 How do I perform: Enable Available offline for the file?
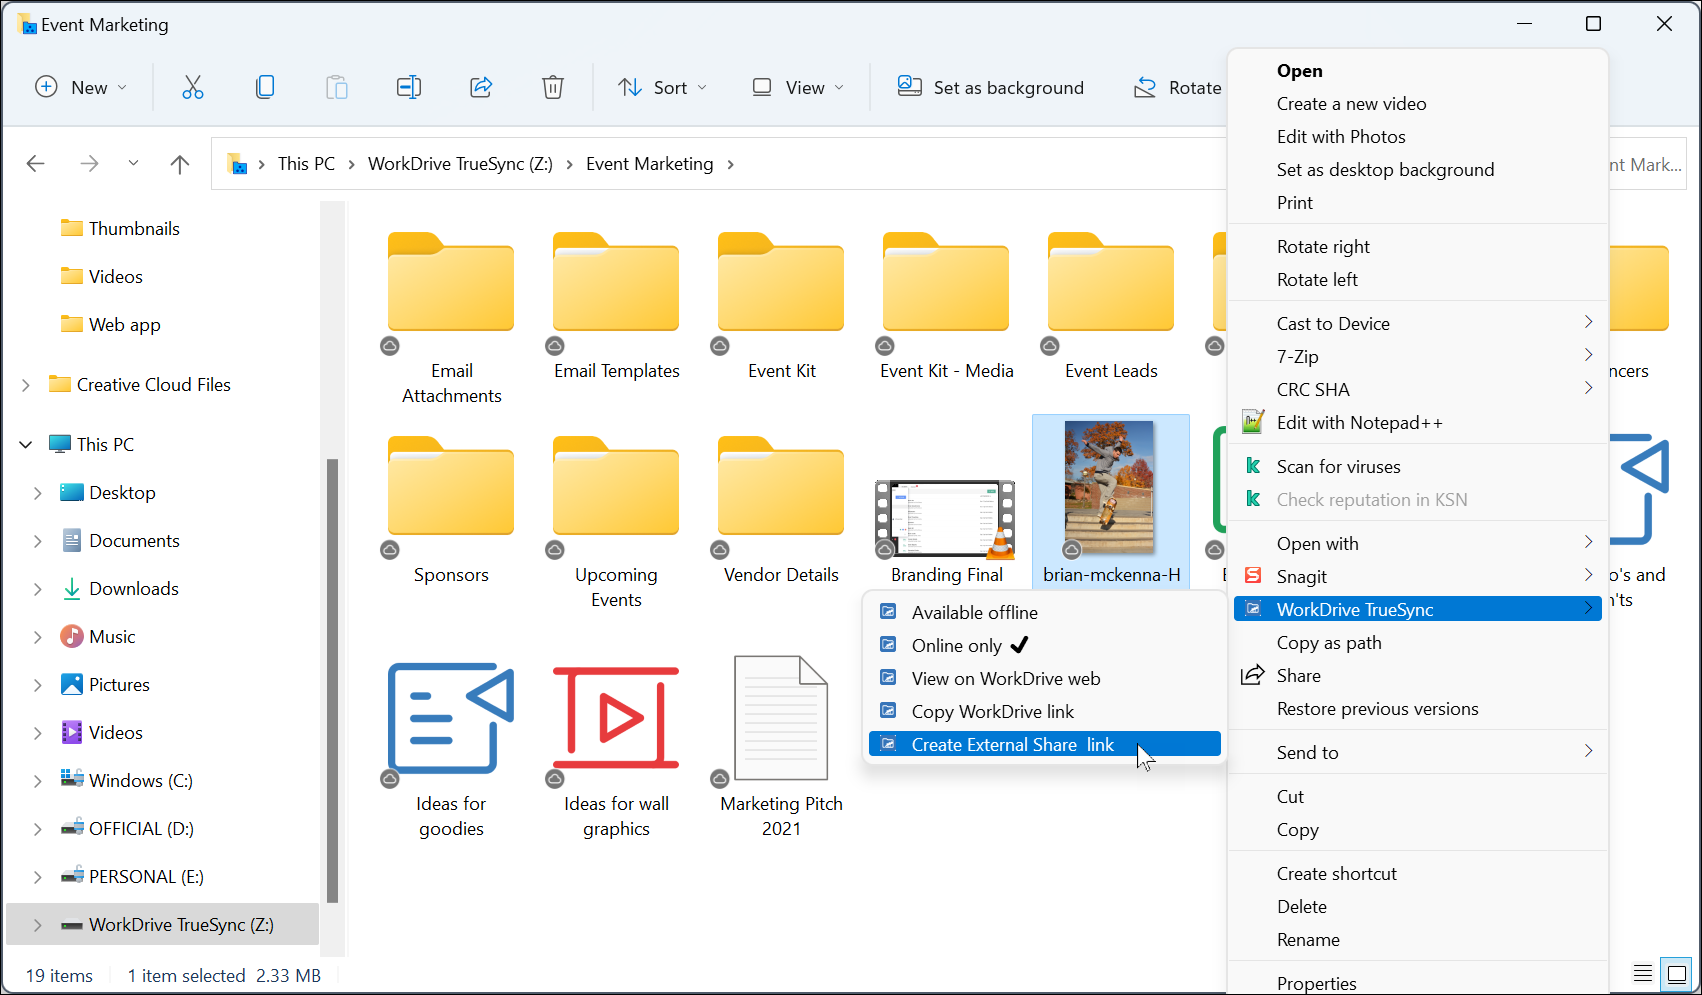click(974, 613)
